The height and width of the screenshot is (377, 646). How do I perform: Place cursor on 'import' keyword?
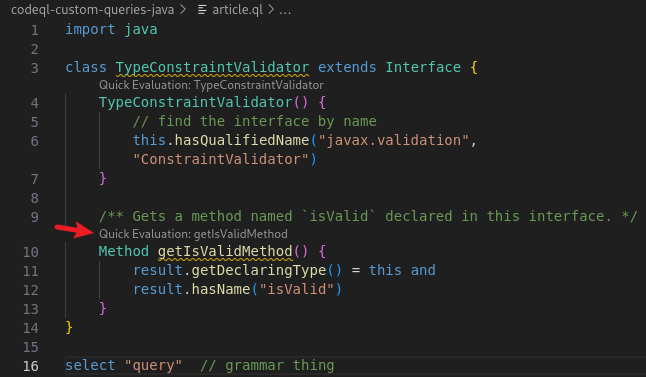click(90, 29)
